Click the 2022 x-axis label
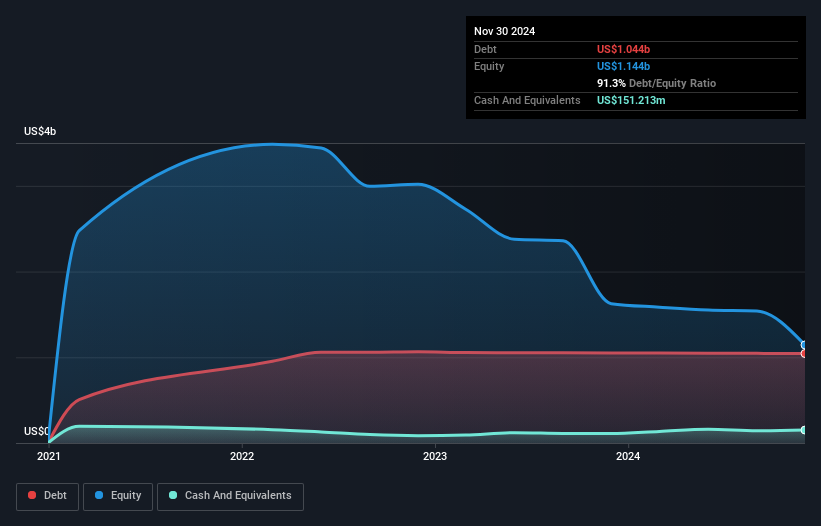Screen dimensions: 821x526 pyautogui.click(x=242, y=456)
